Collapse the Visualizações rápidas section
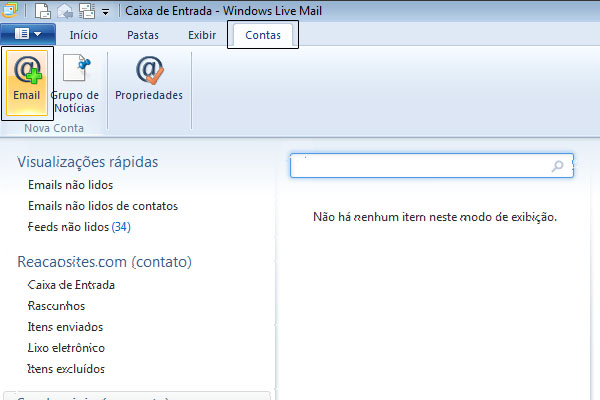Image resolution: width=600 pixels, height=400 pixels. click(87, 162)
